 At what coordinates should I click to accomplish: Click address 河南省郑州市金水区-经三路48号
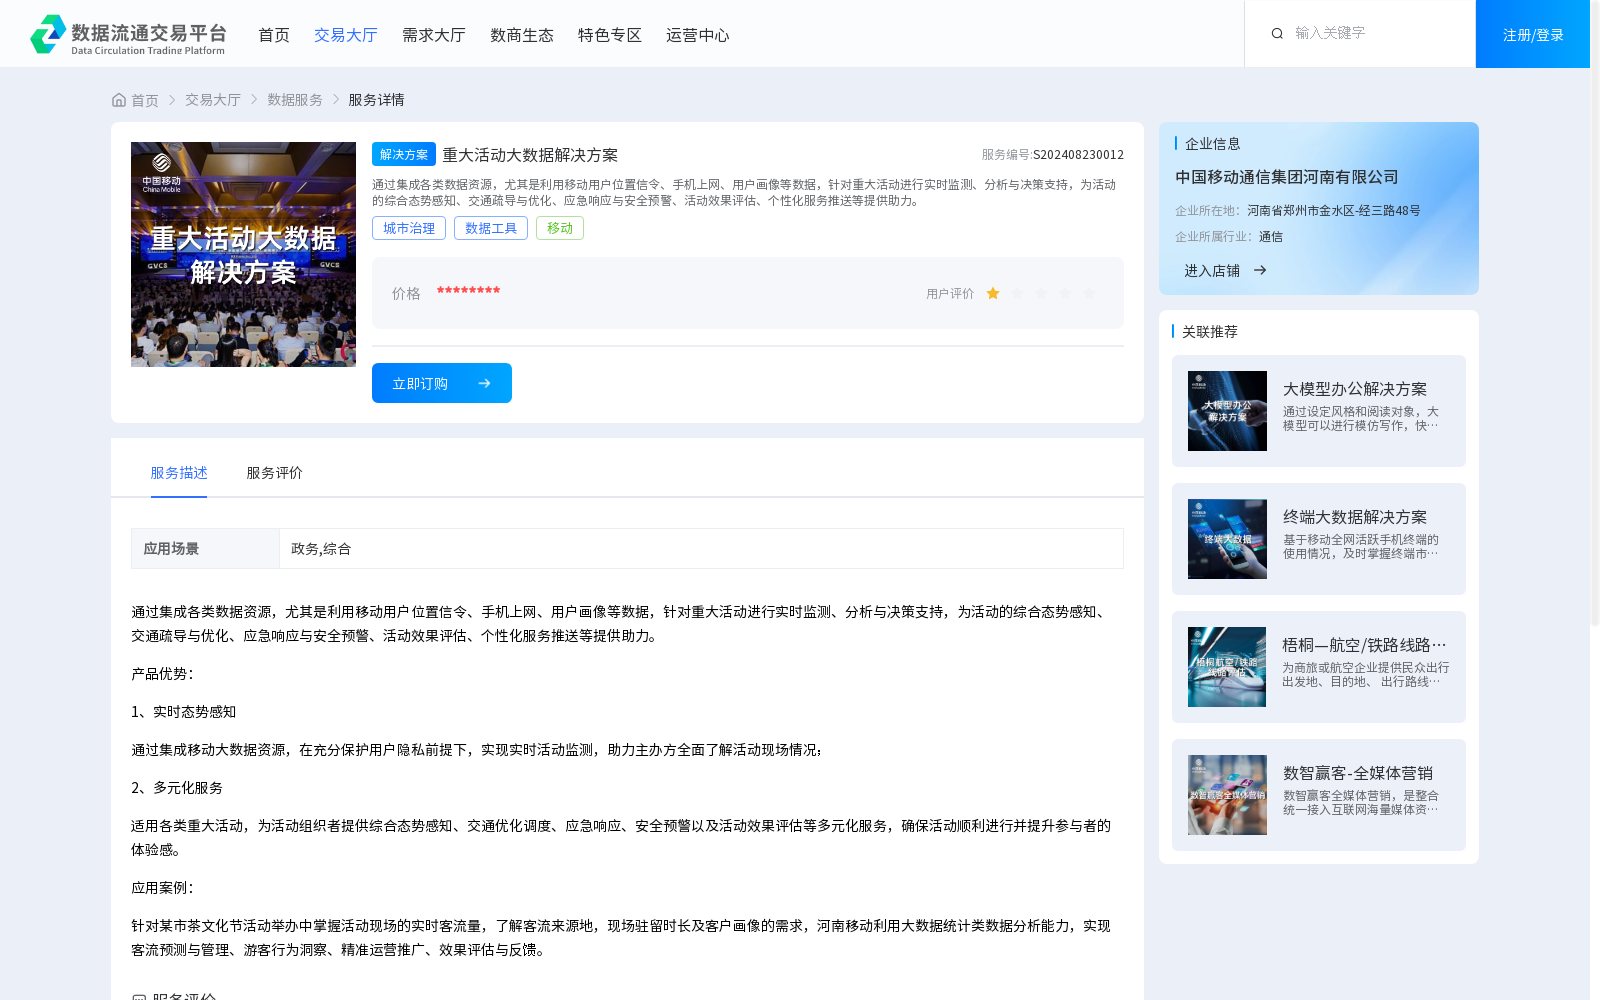[x=1334, y=211]
